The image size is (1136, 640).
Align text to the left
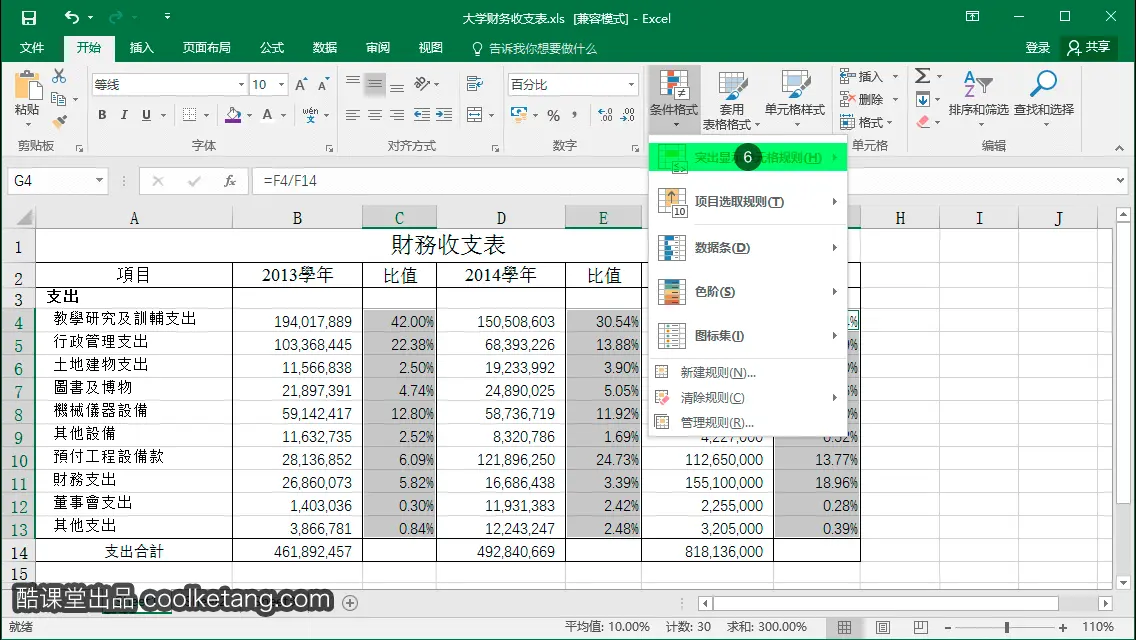coord(352,115)
